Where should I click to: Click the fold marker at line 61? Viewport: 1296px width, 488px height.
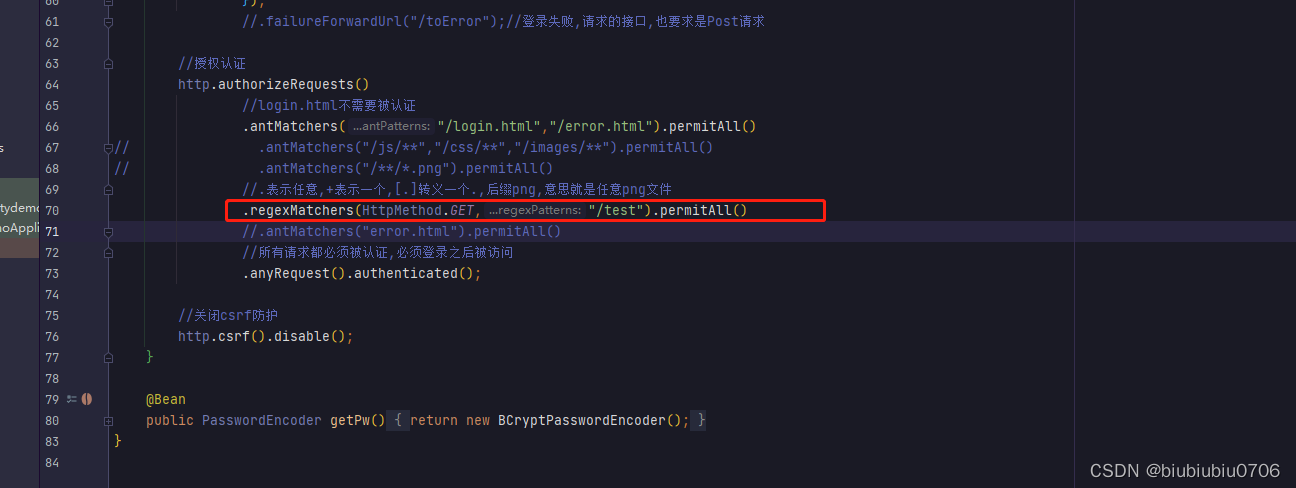click(109, 21)
